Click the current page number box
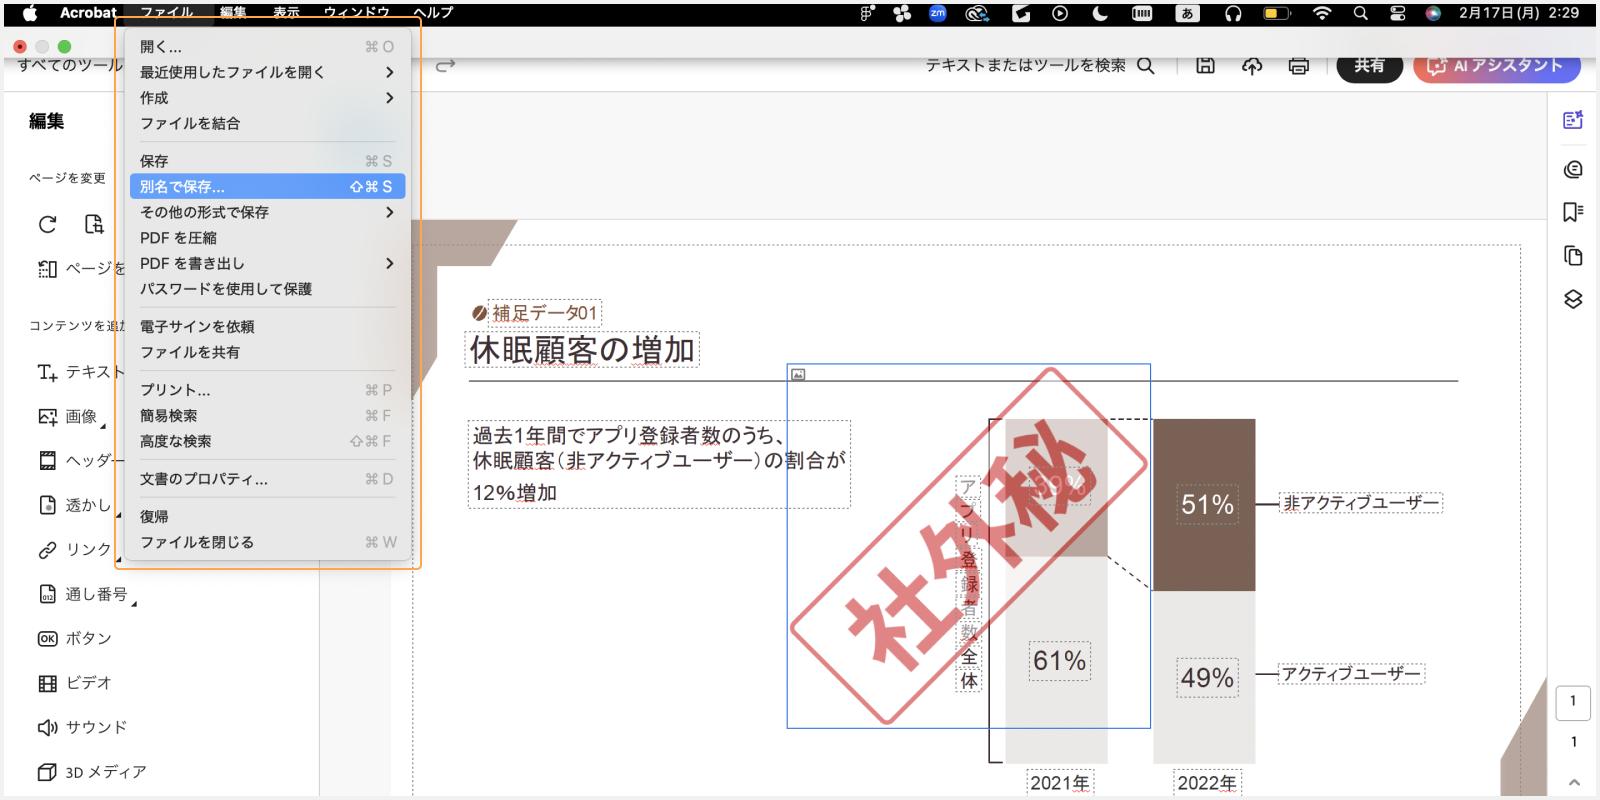The image size is (1600, 800). (x=1573, y=701)
